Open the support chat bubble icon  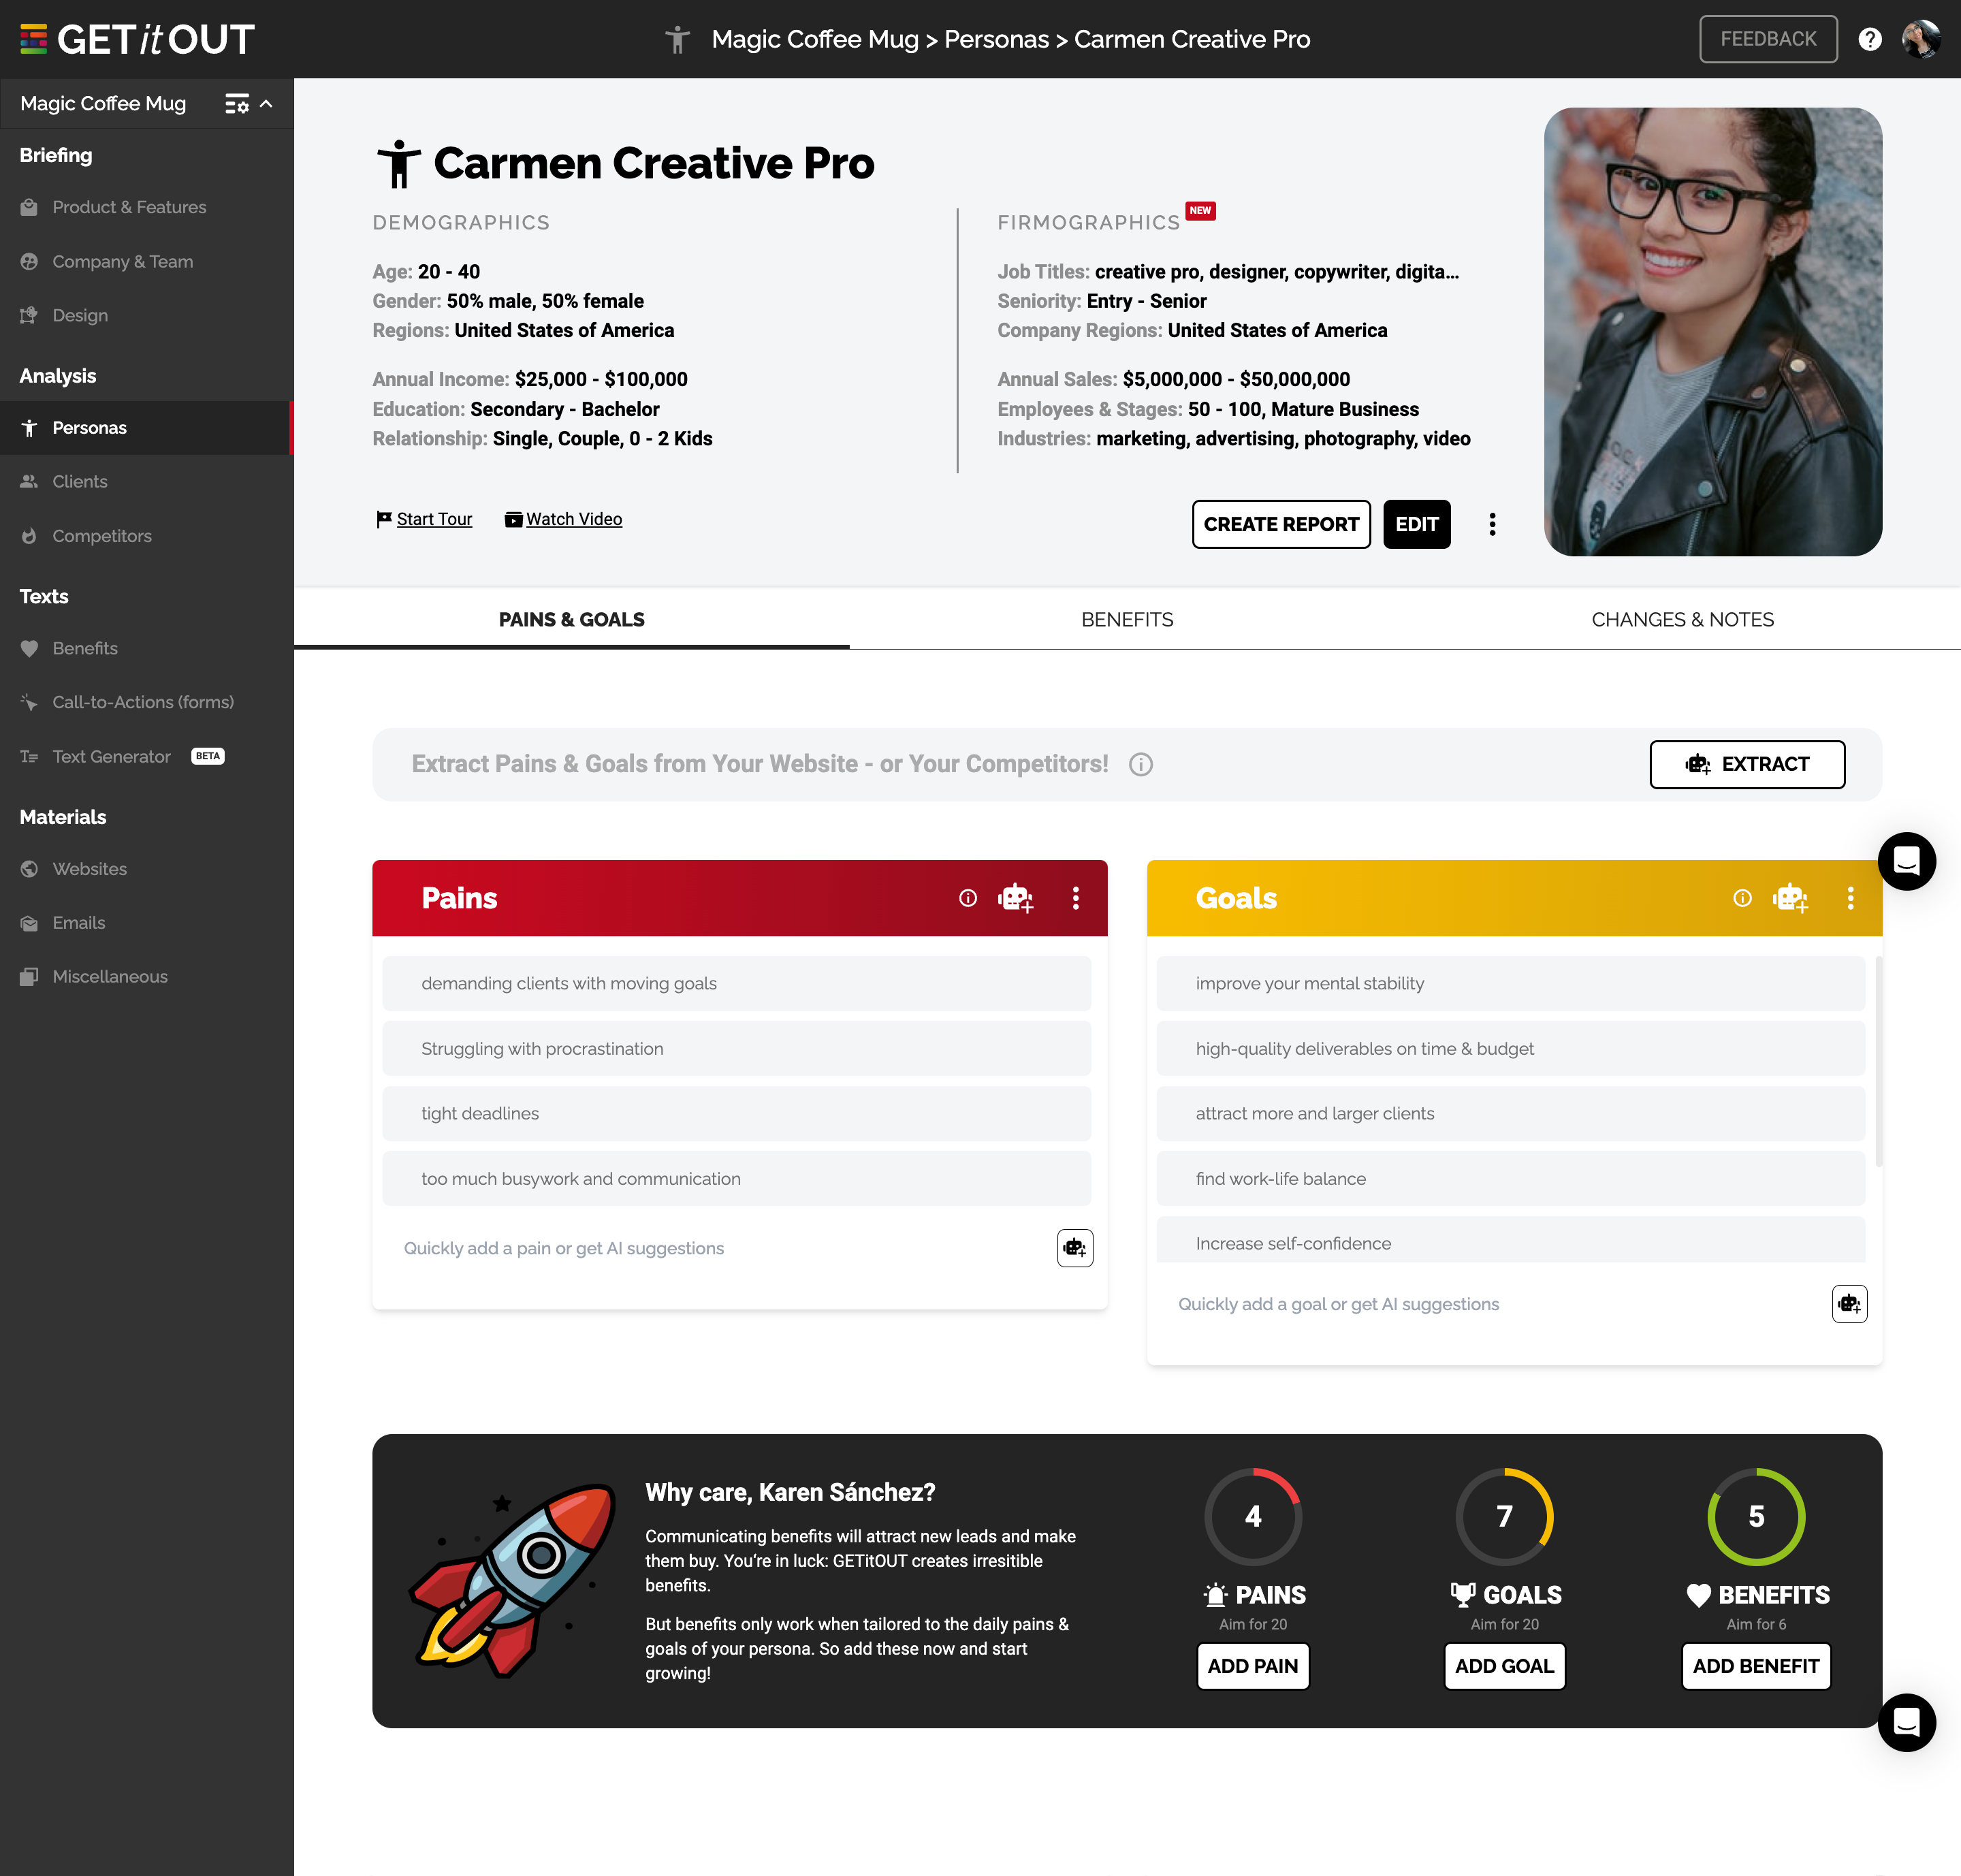click(x=1906, y=1722)
